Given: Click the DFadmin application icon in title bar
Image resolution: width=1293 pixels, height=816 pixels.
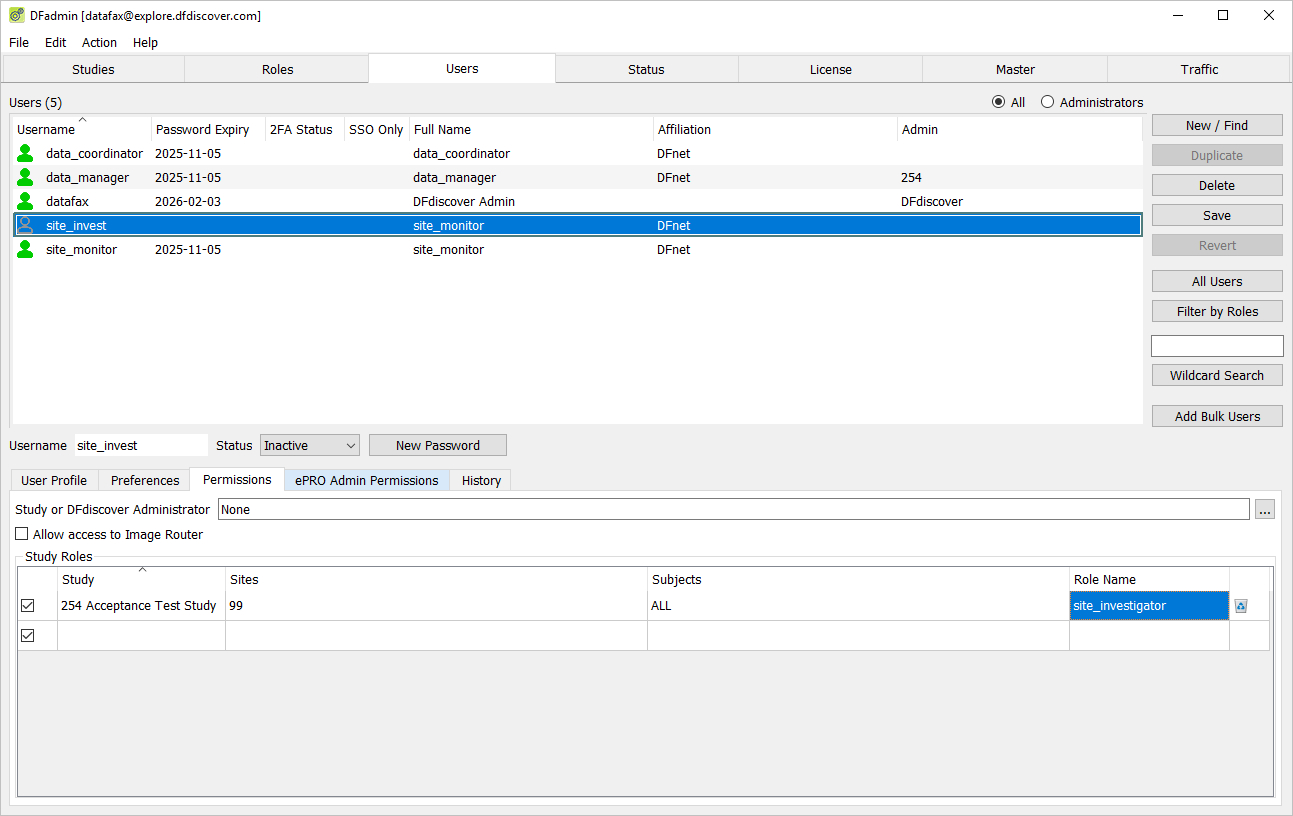Looking at the screenshot, I should click(17, 15).
